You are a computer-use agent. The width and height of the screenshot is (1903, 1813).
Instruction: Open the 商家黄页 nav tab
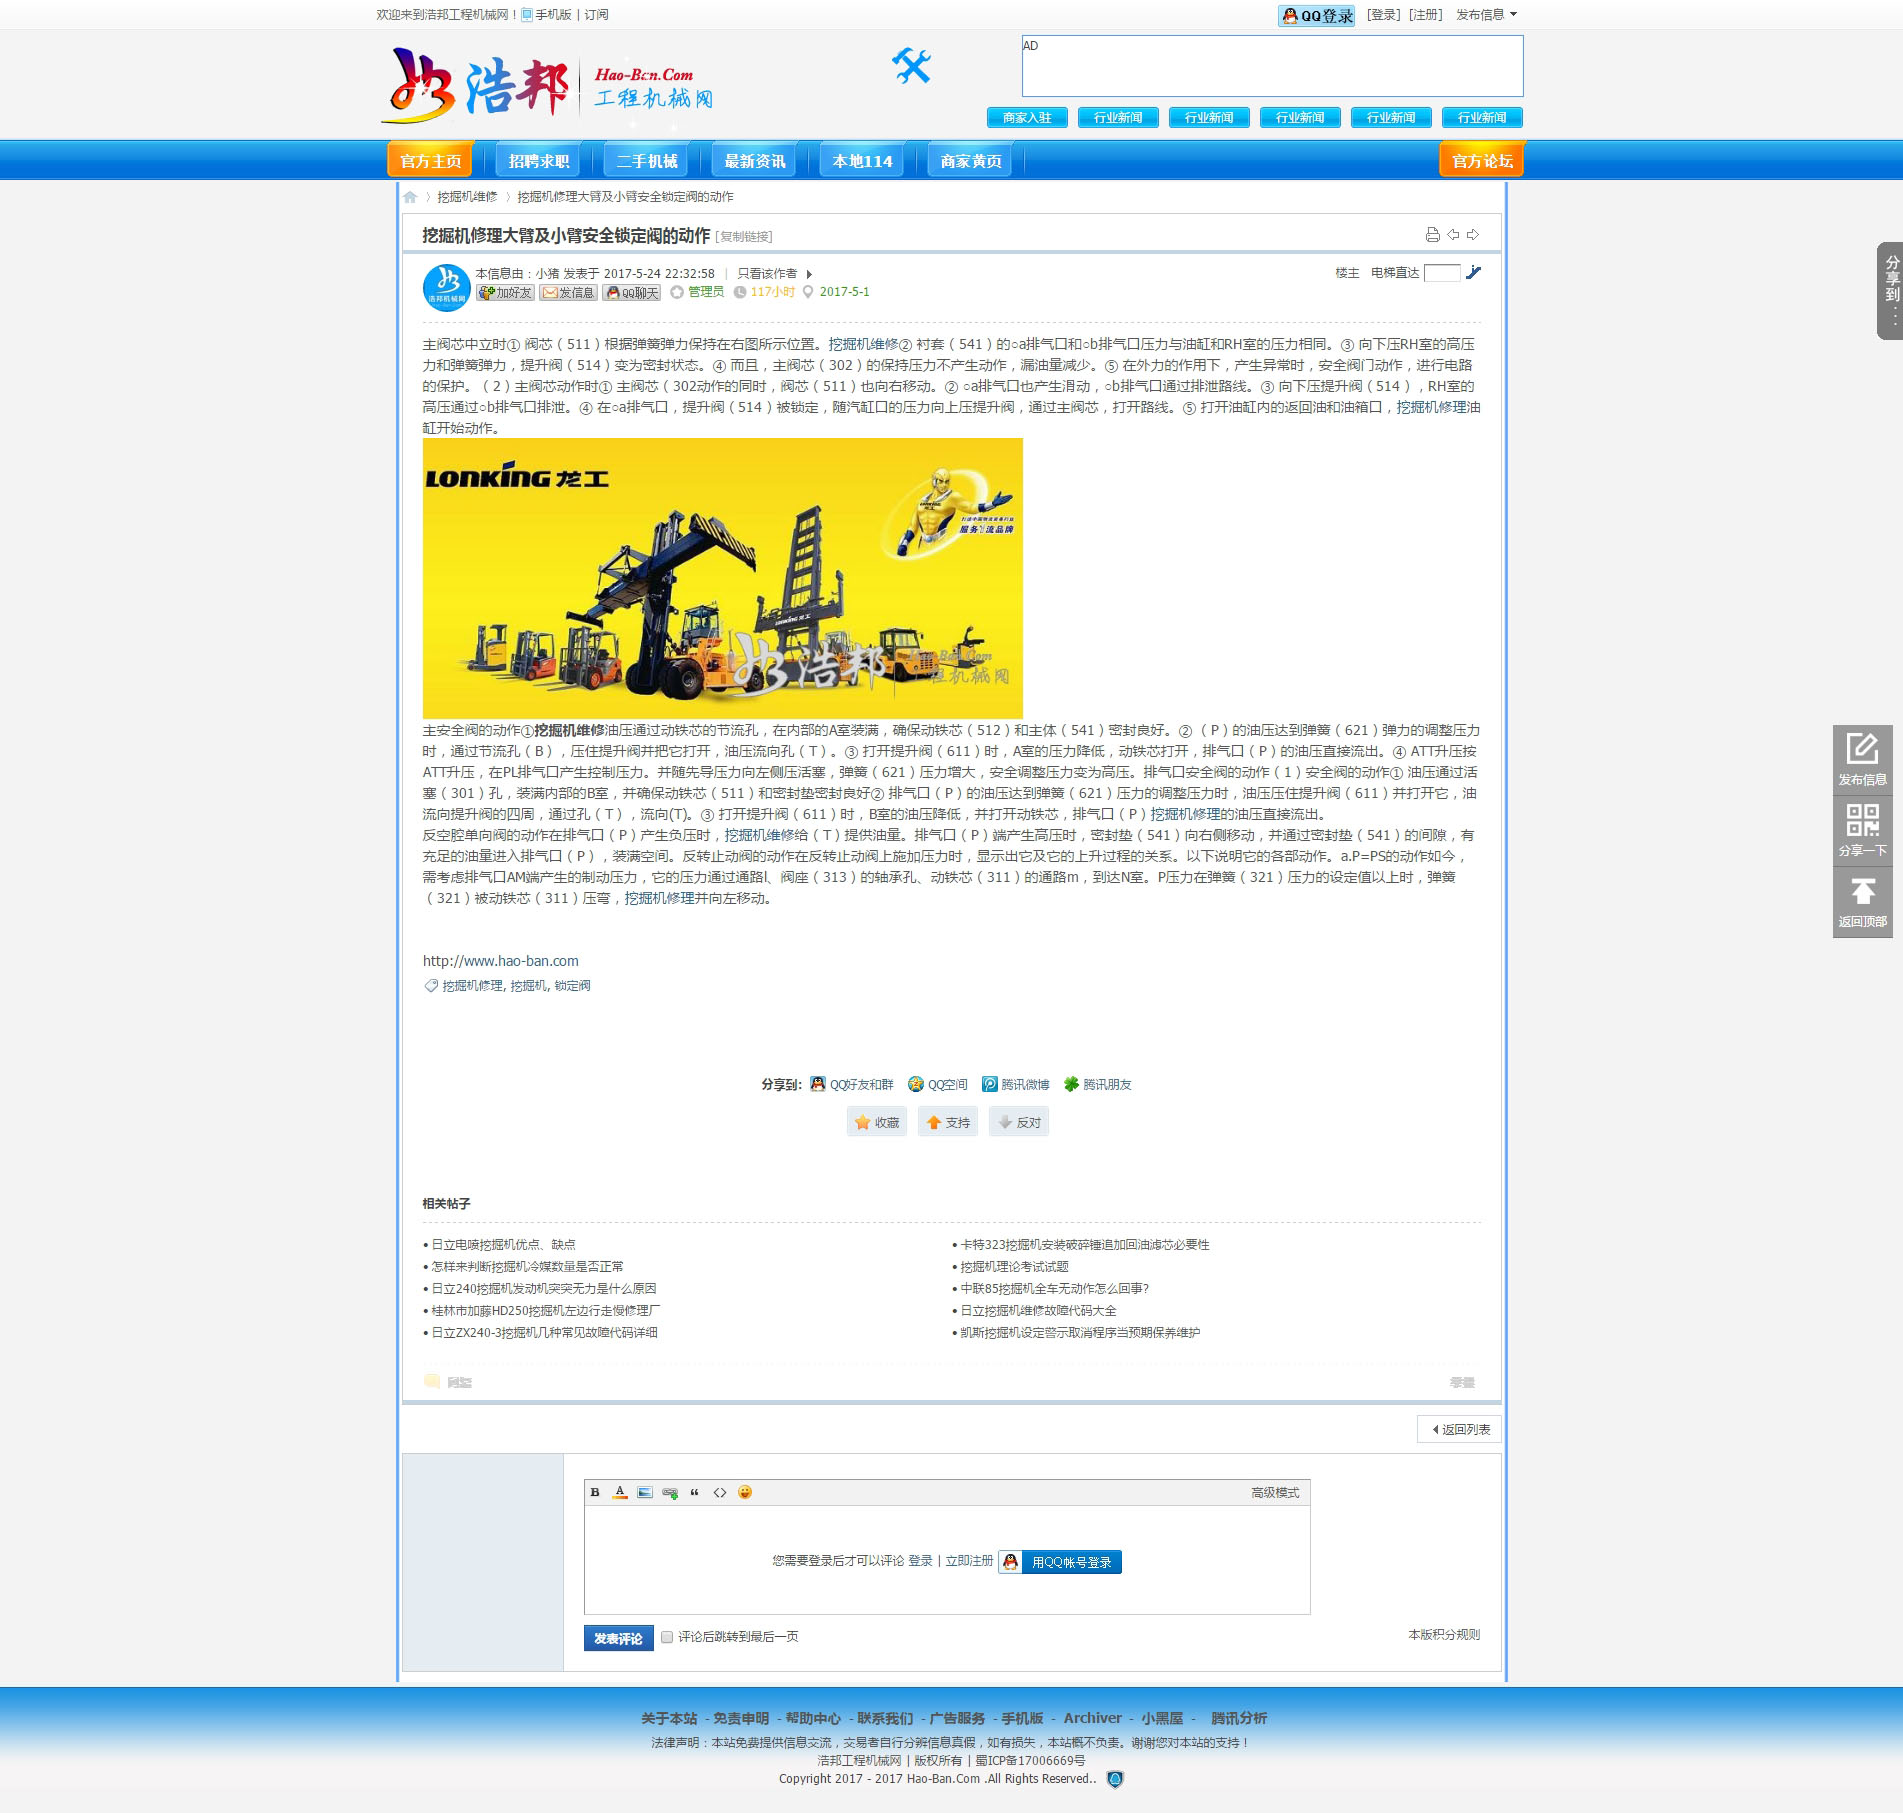[971, 160]
